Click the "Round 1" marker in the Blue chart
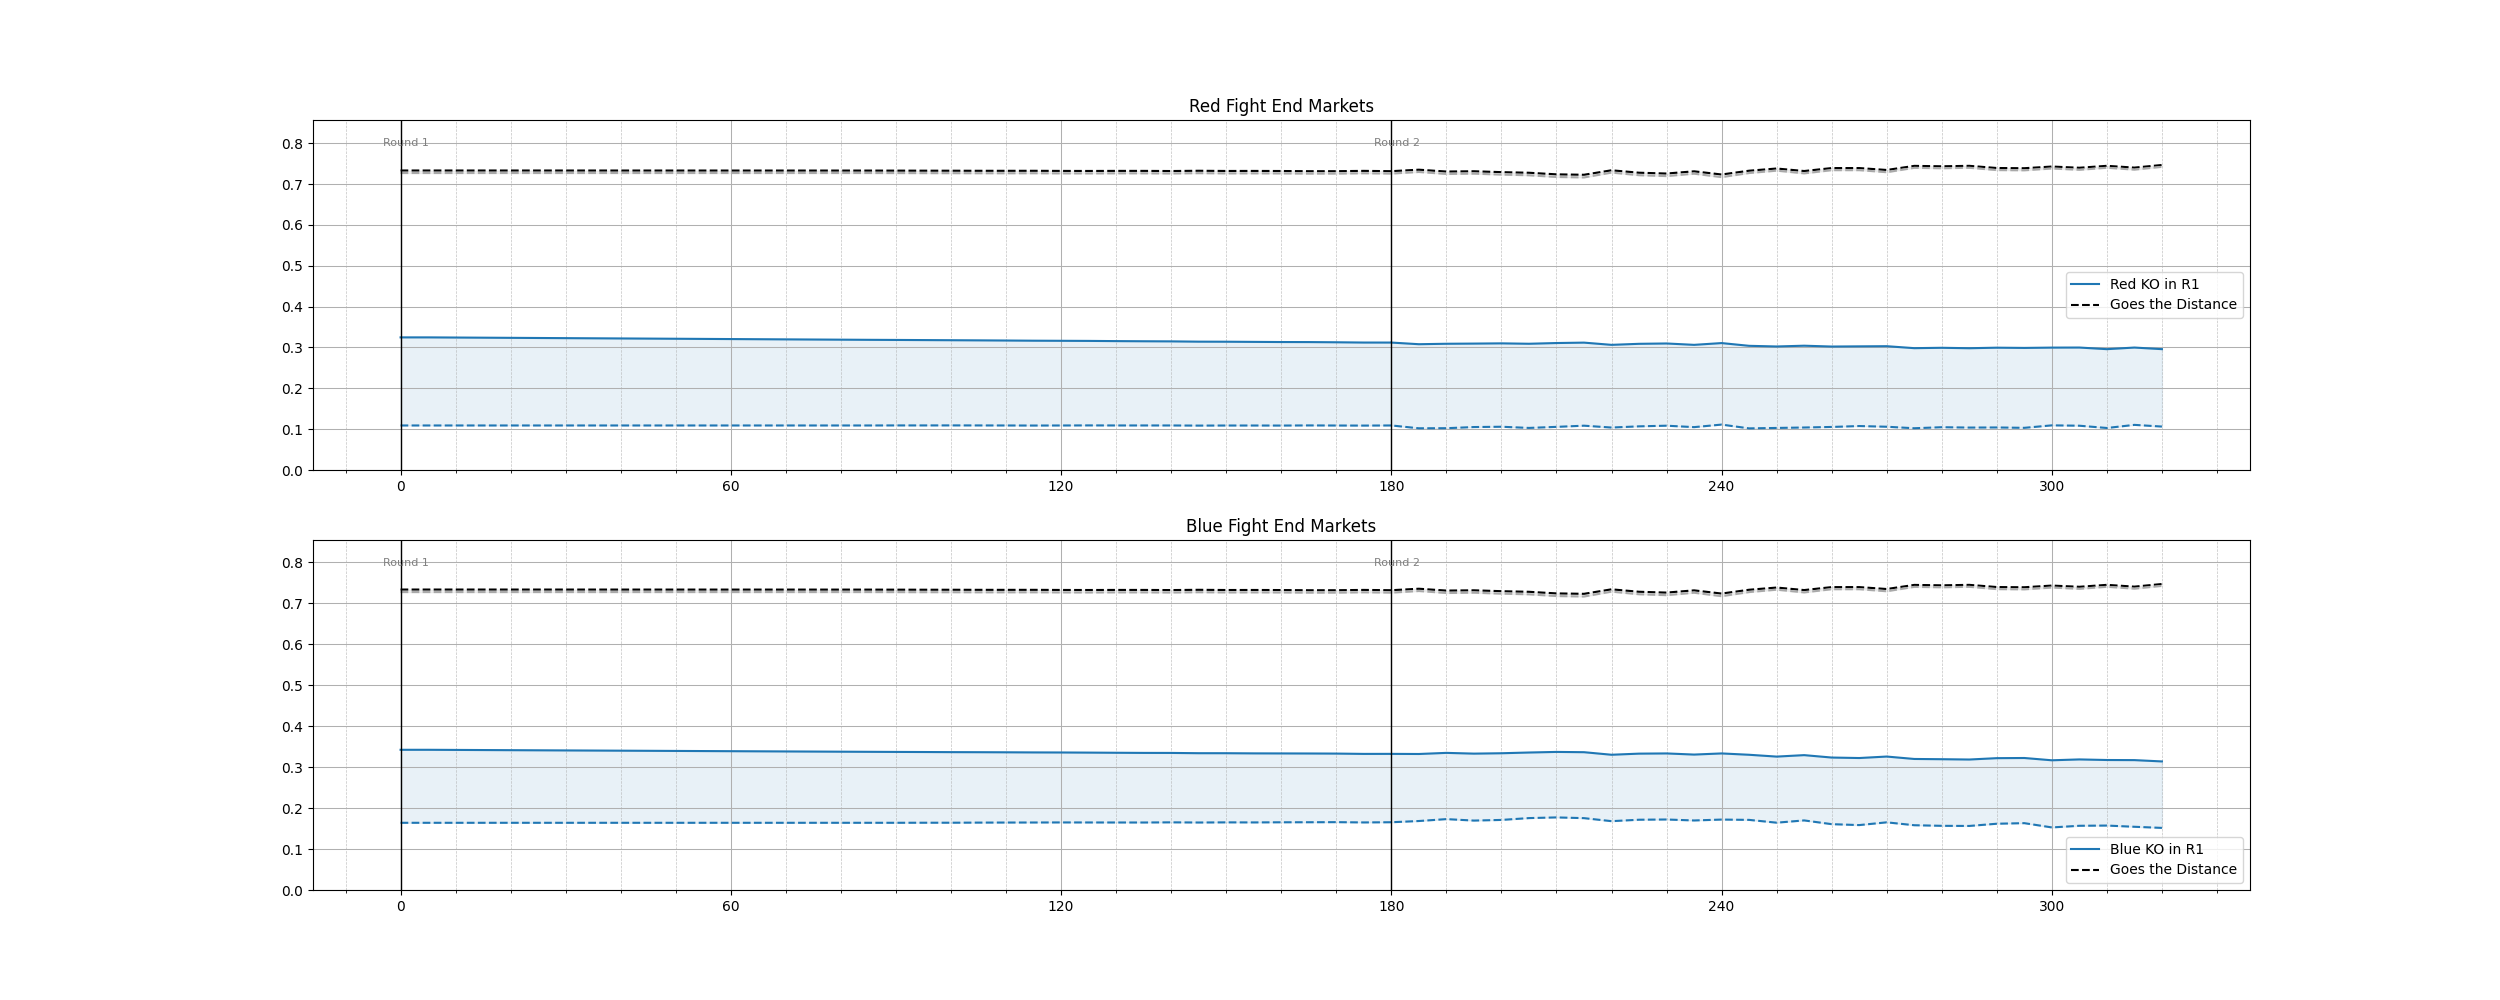 coord(405,563)
